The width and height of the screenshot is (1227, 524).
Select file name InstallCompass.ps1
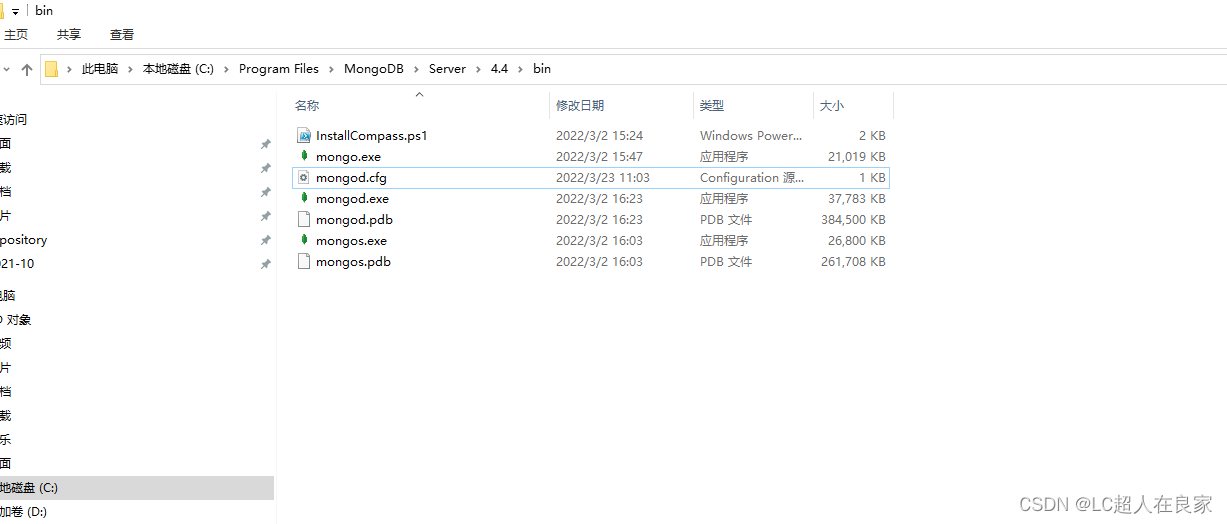[x=372, y=135]
